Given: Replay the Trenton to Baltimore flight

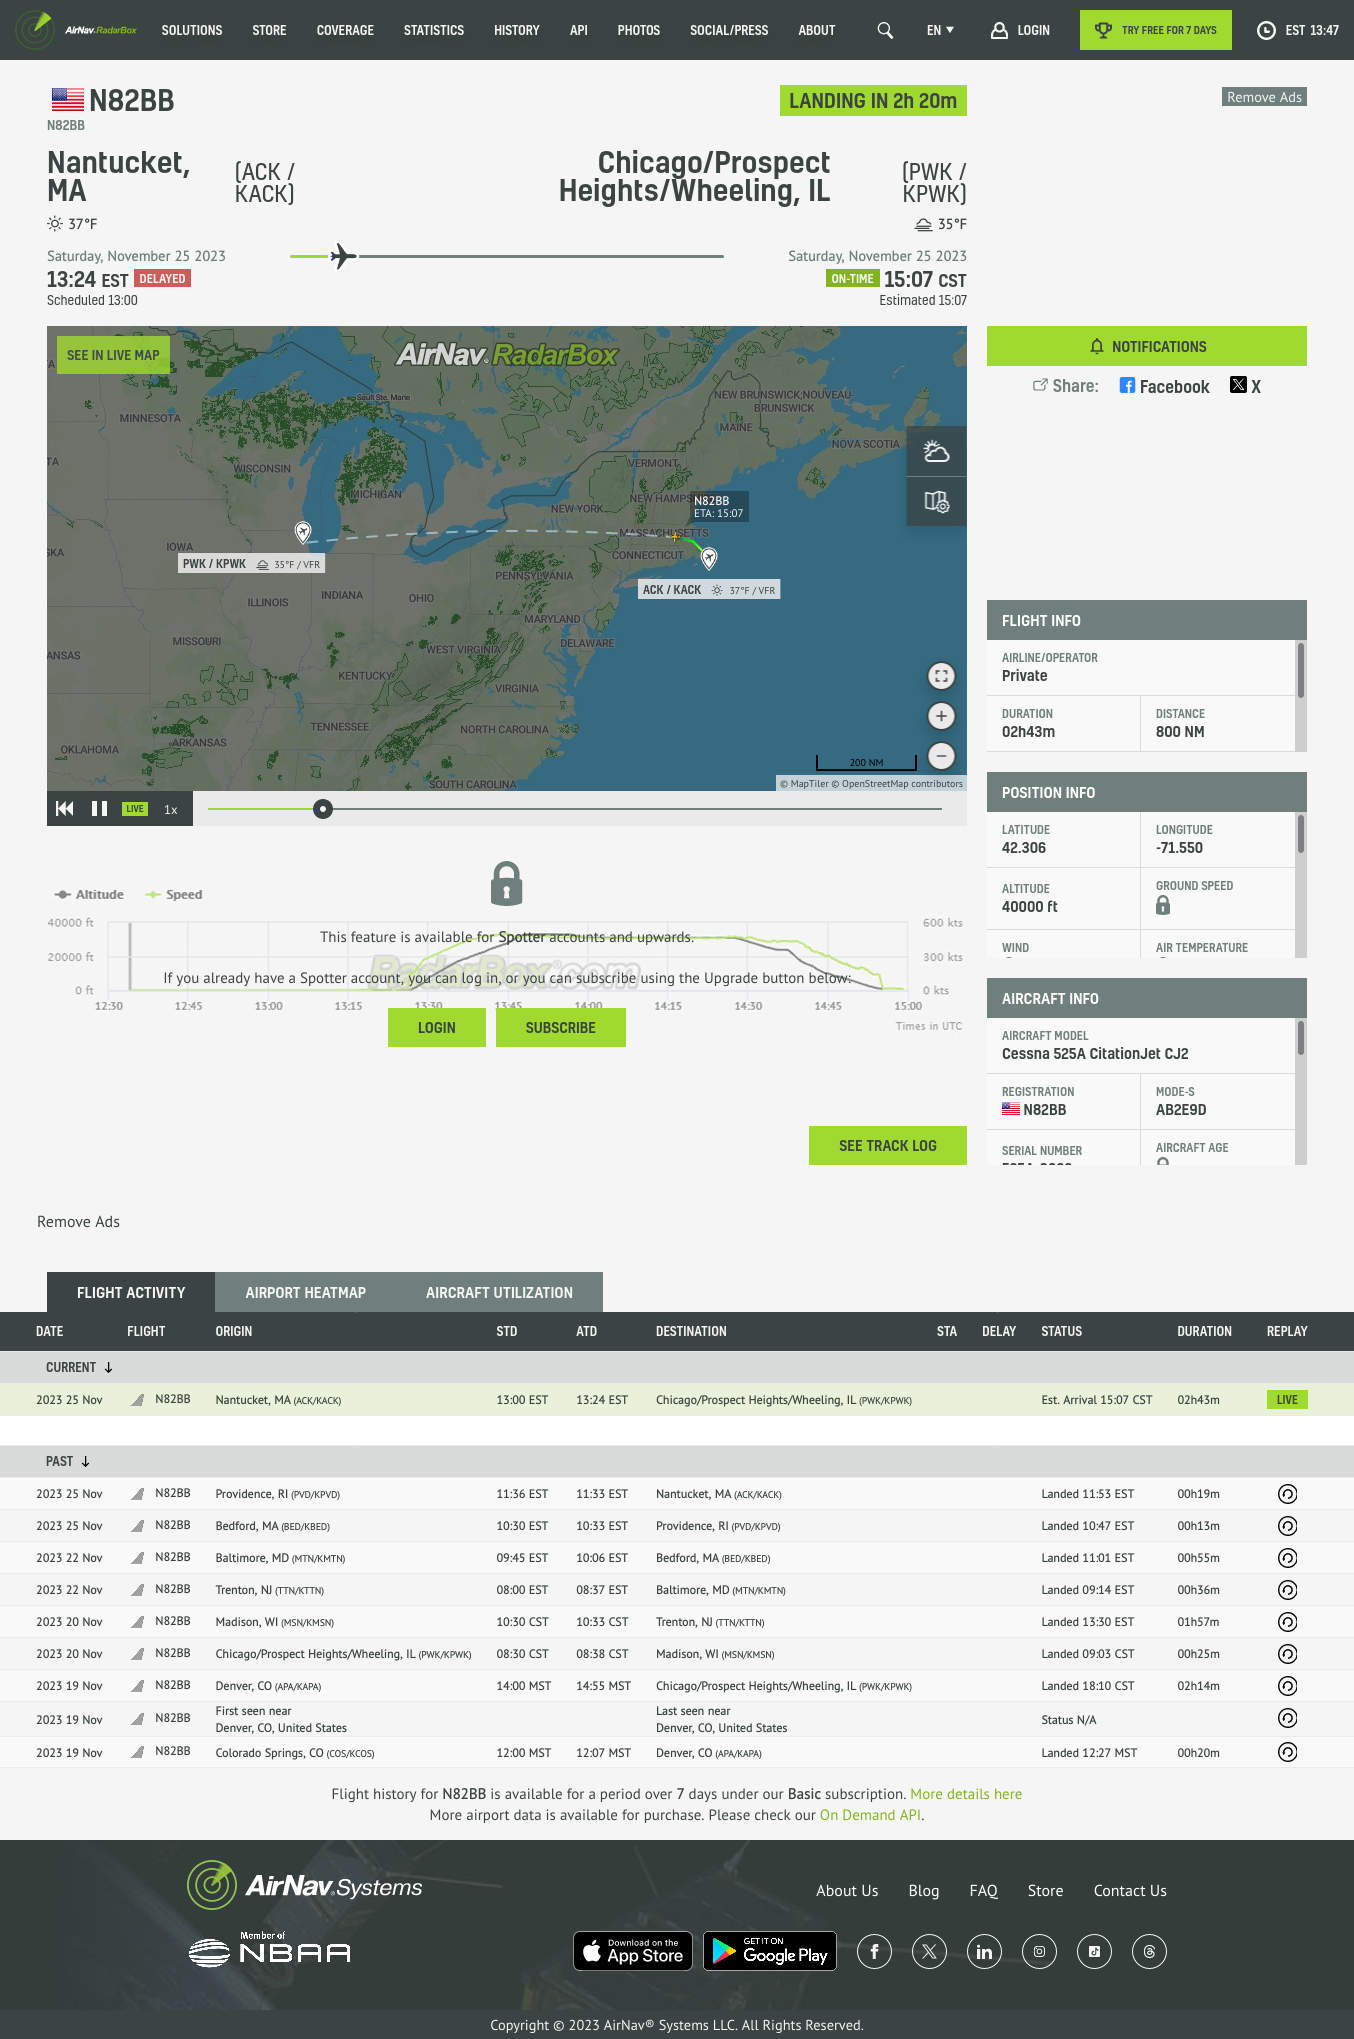Looking at the screenshot, I should pyautogui.click(x=1287, y=1590).
